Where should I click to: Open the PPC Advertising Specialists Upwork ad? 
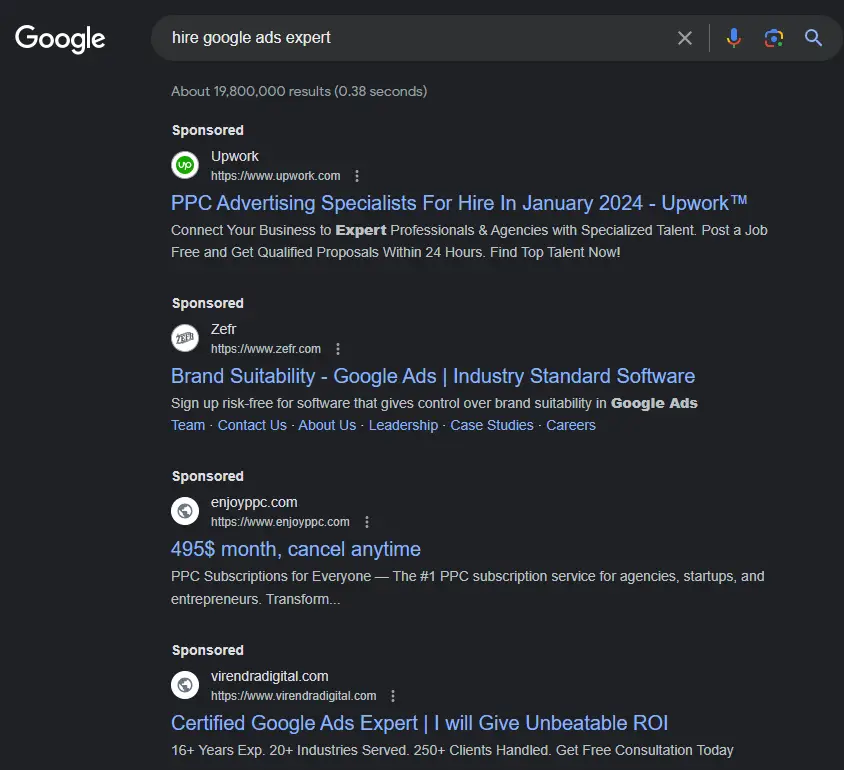(459, 203)
